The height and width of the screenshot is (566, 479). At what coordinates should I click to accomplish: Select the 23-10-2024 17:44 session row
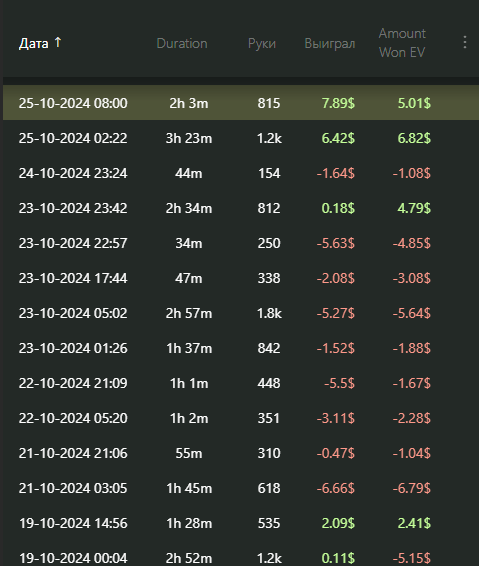241,278
